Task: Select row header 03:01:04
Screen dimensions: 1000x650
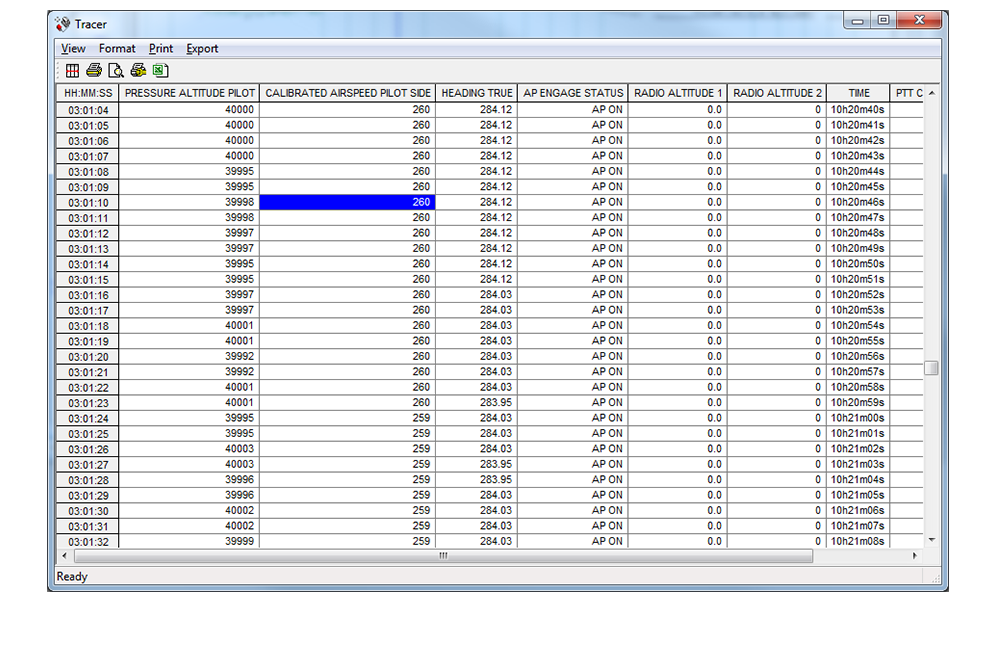Action: (88, 110)
